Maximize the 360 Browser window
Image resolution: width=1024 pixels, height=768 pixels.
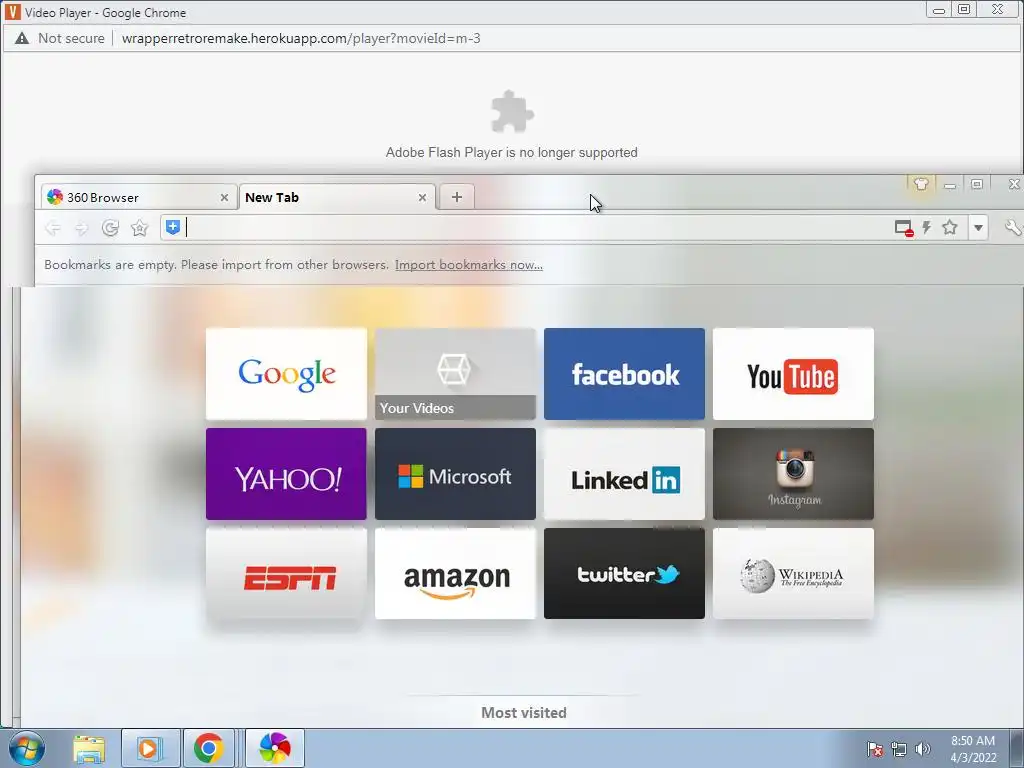pyautogui.click(x=977, y=184)
